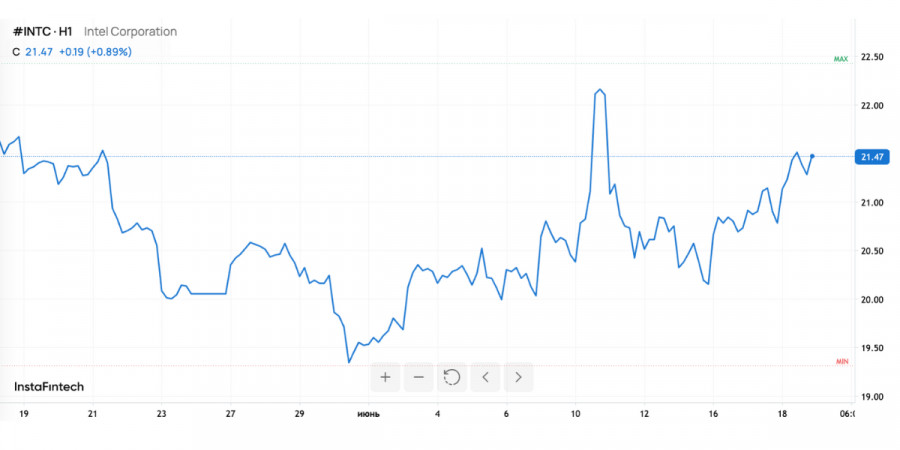
Task: Click the 22.00 price axis label
Action: point(872,106)
